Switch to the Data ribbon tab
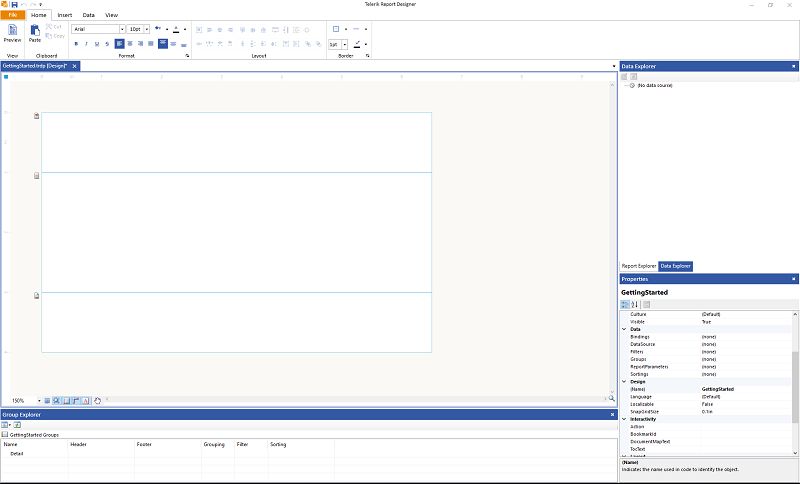Viewport: 800px width, 484px height. 89,15
